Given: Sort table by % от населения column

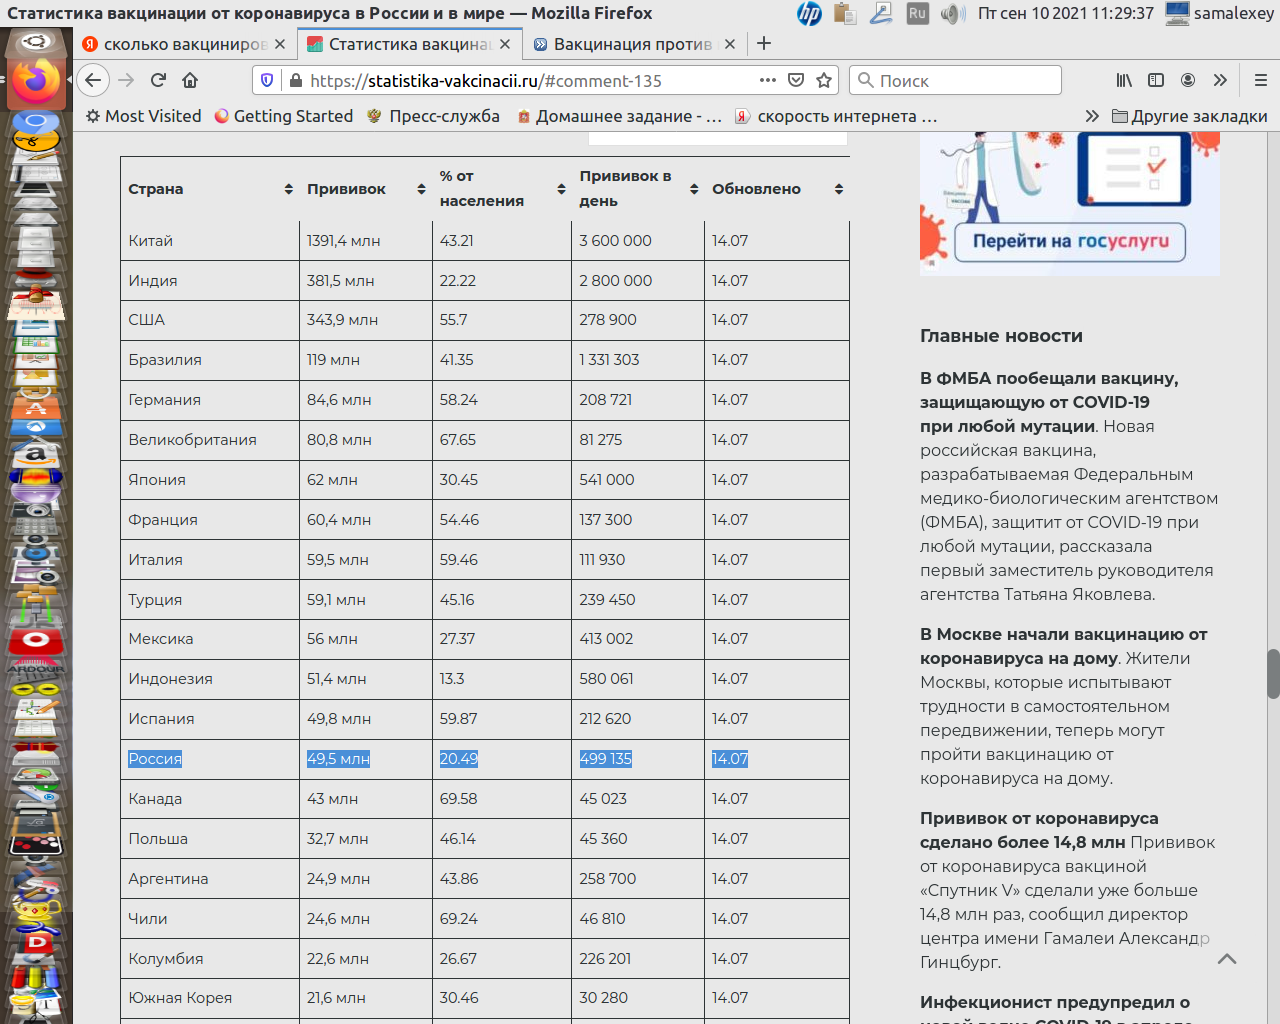Looking at the screenshot, I should click(x=561, y=189).
